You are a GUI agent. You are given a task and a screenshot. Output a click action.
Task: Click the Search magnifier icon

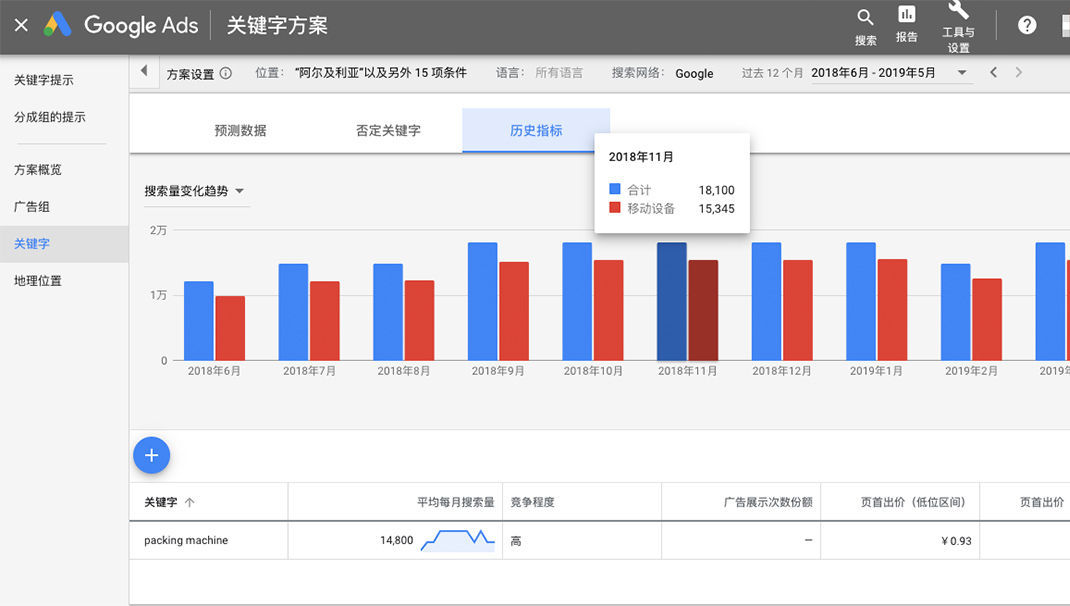865,18
